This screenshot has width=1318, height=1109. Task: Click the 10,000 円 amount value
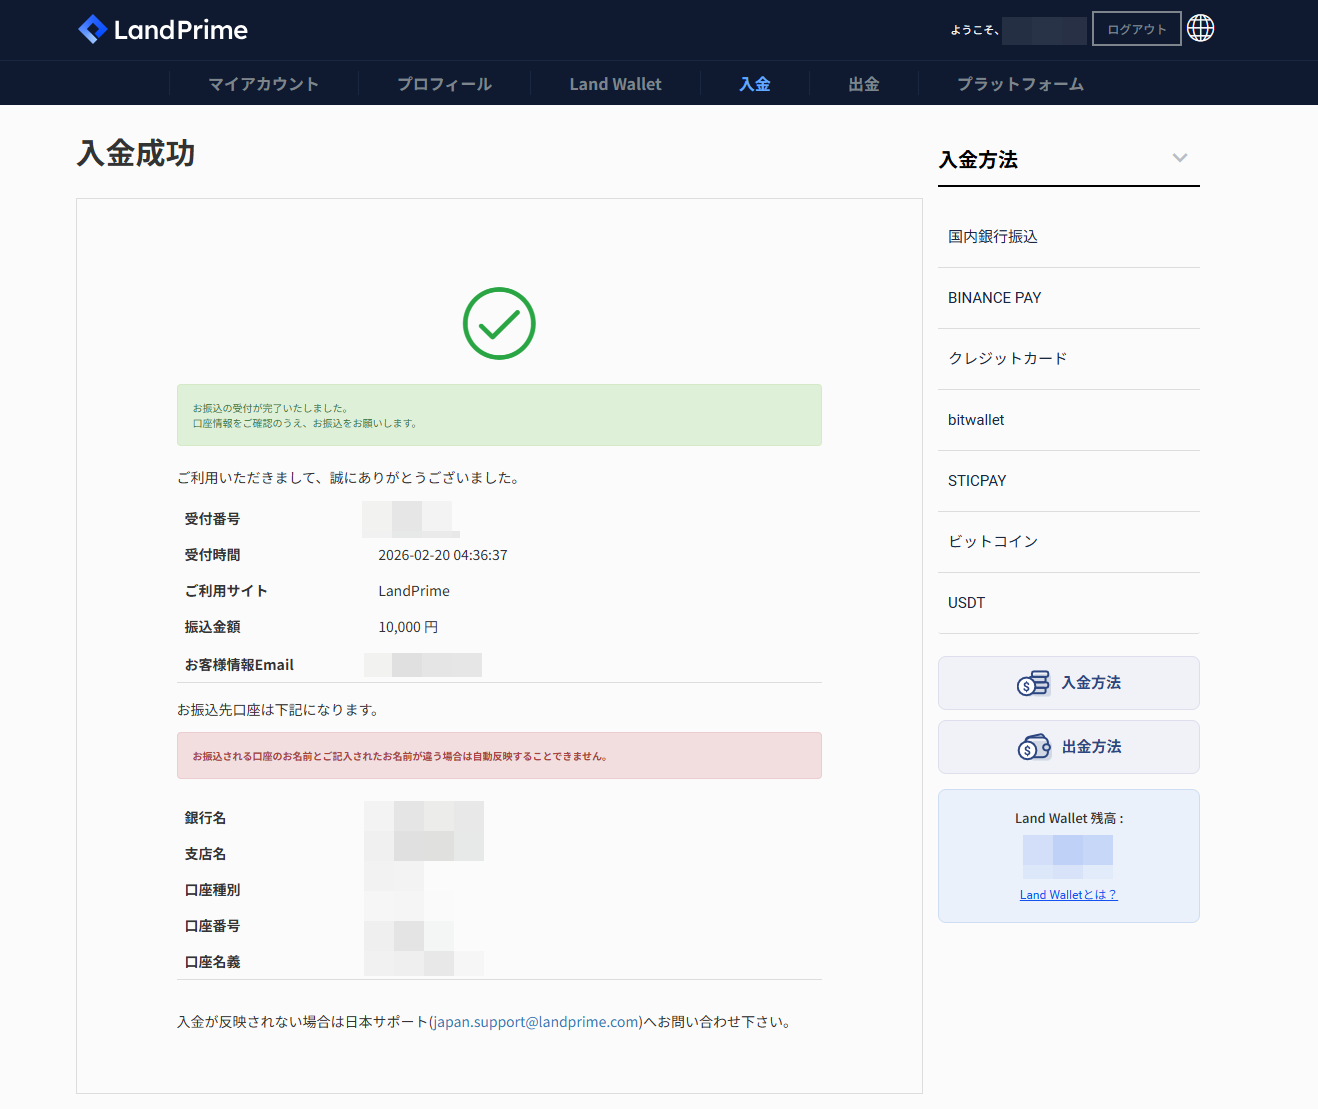[x=408, y=627]
